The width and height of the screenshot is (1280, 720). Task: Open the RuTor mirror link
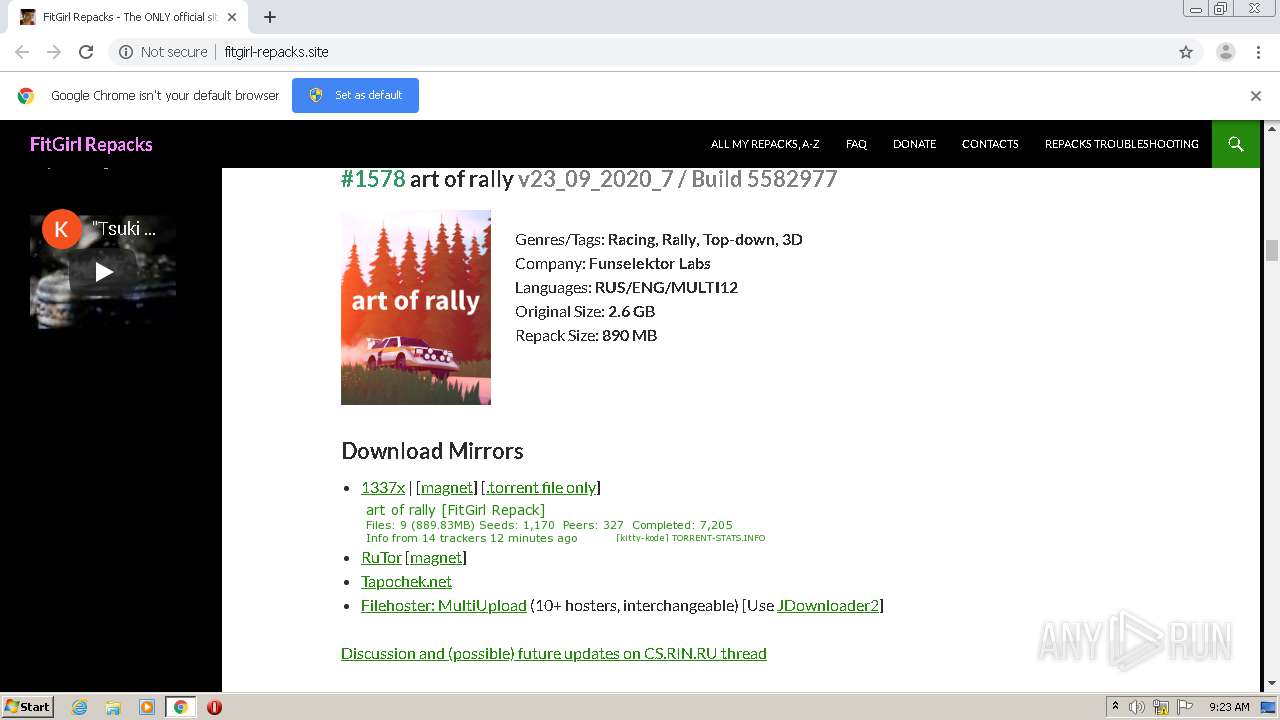[x=381, y=557]
